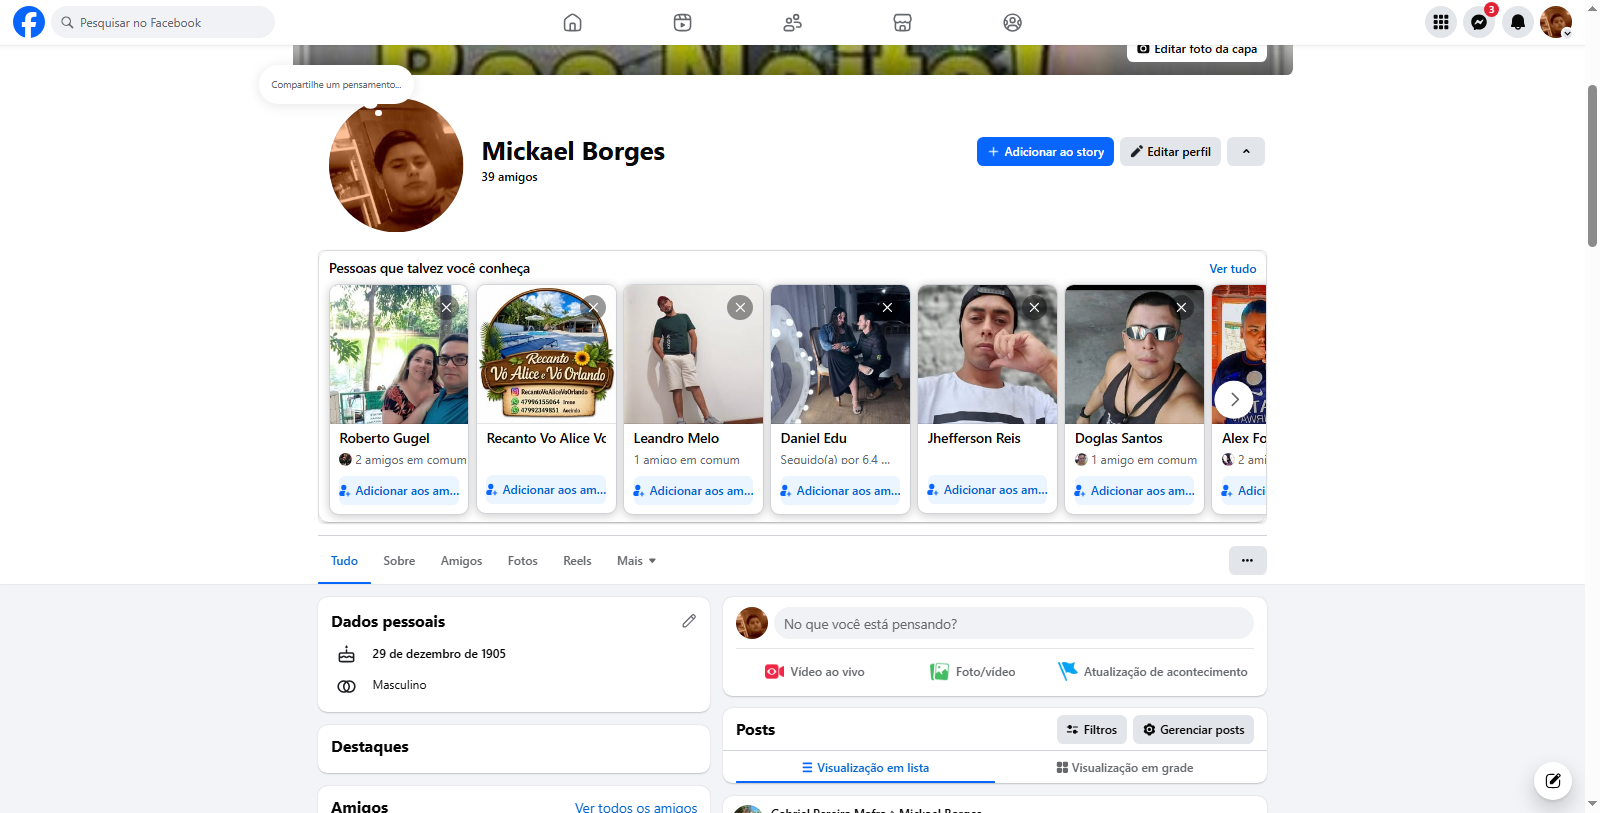The width and height of the screenshot is (1600, 813).
Task: Collapse the suggestions chevron button
Action: point(1246,152)
